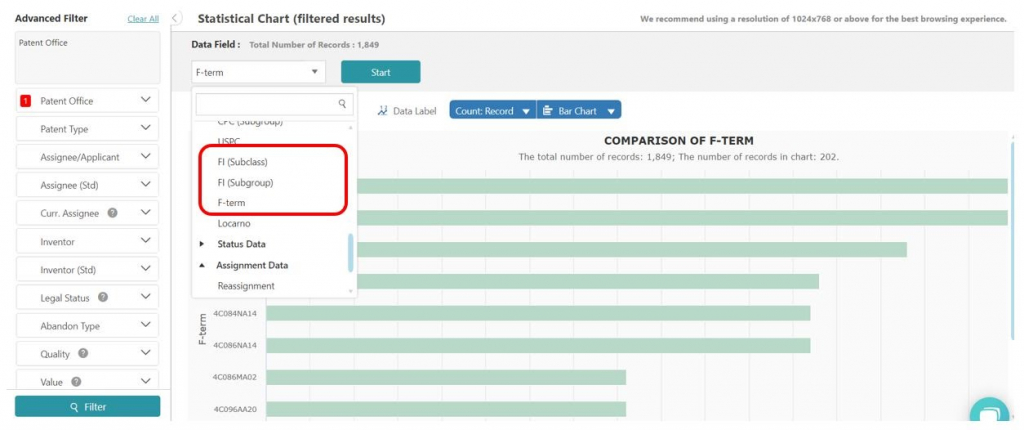Click the search magnifier in the dropdown box
Image resolution: width=1024 pixels, height=430 pixels.
pos(342,103)
